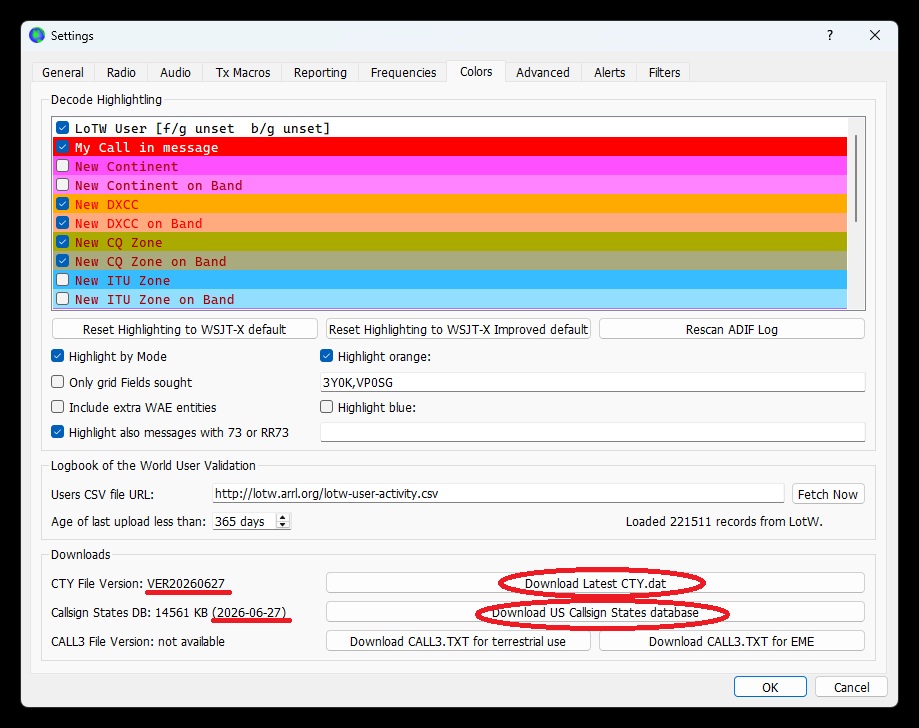Enable New Continent highlighting checkbox

(x=63, y=166)
